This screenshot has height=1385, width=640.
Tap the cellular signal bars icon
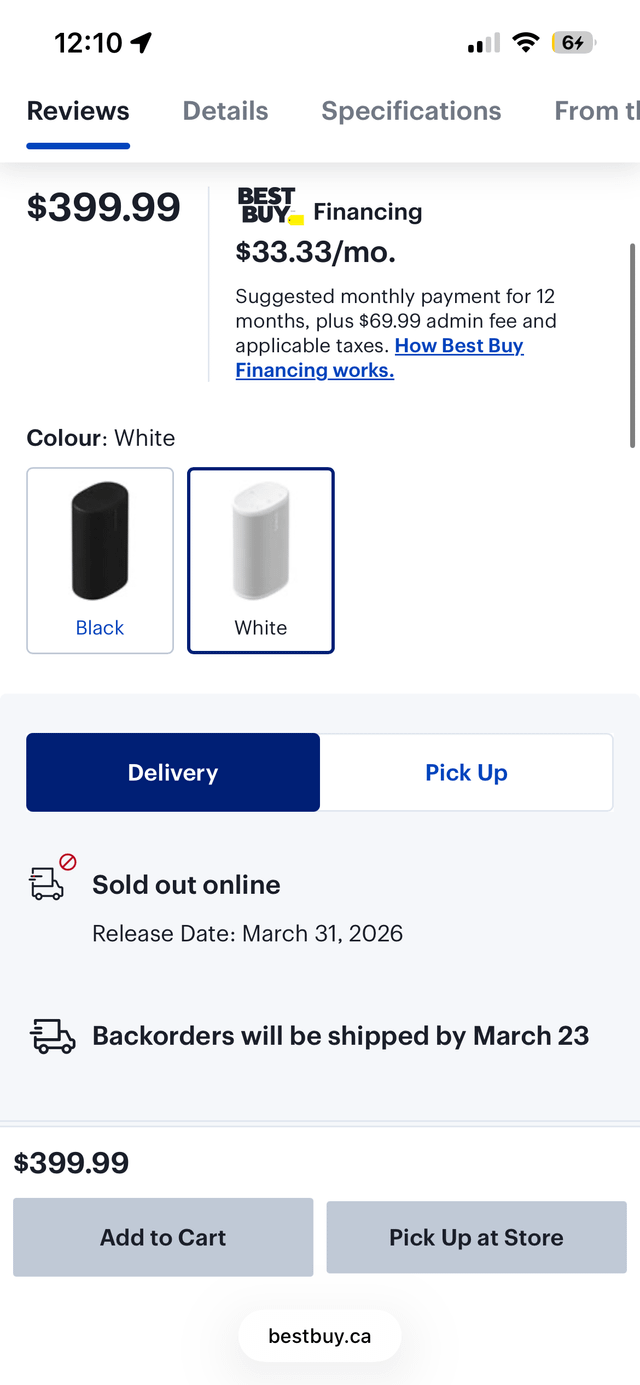coord(483,43)
